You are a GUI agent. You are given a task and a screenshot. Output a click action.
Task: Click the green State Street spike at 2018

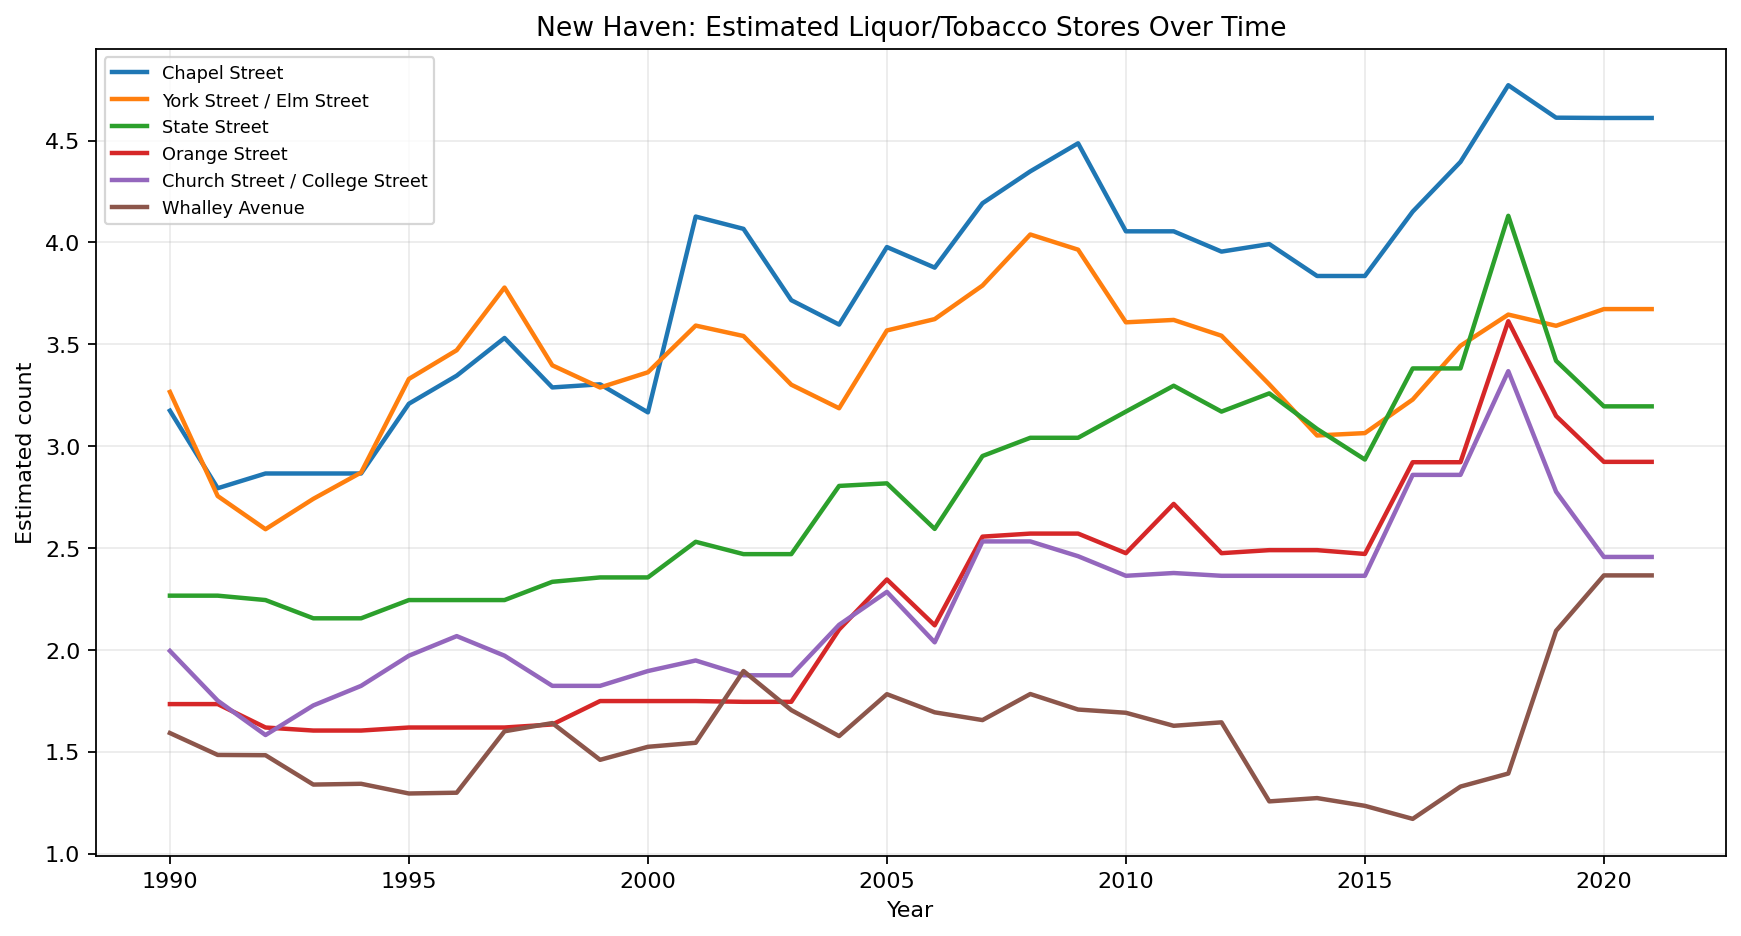click(1508, 213)
